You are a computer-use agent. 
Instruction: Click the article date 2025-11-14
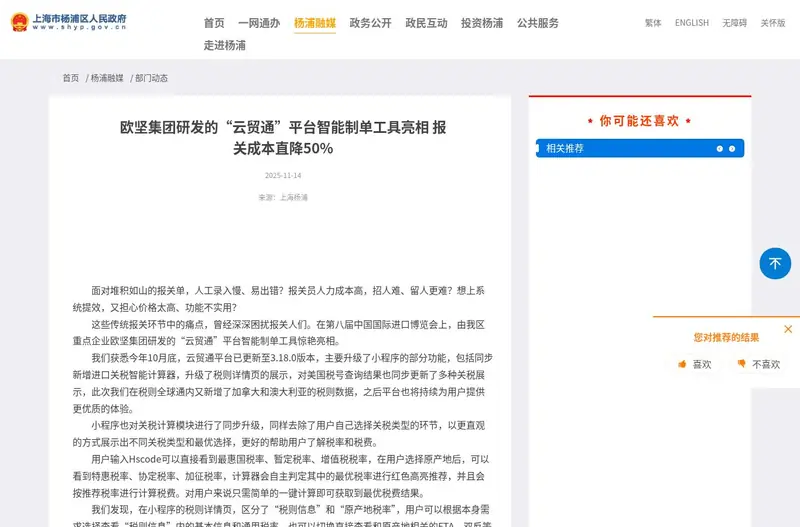[x=283, y=175]
